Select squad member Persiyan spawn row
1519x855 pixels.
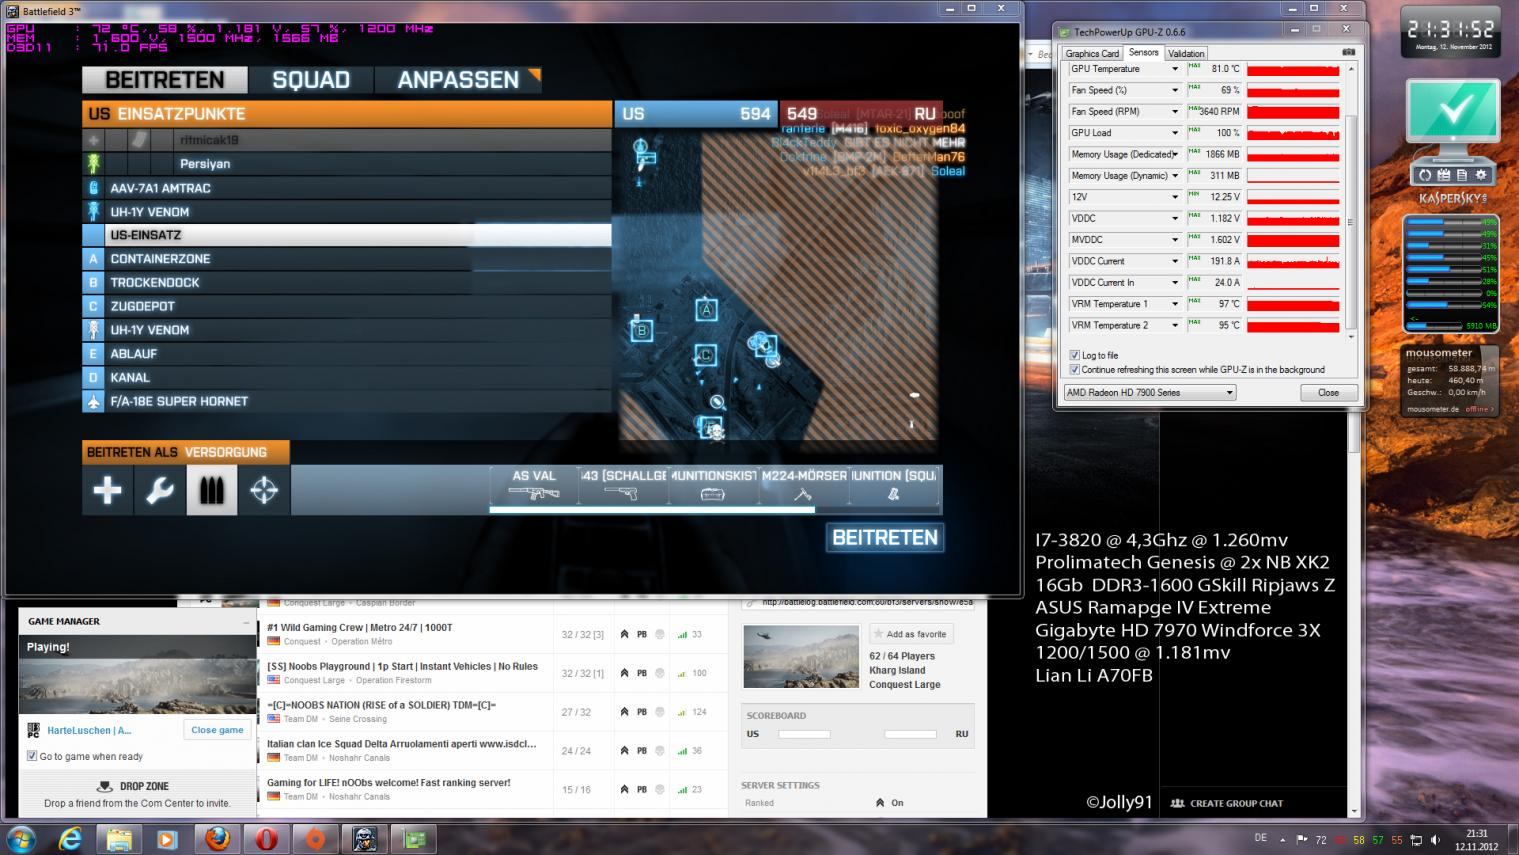click(347, 163)
